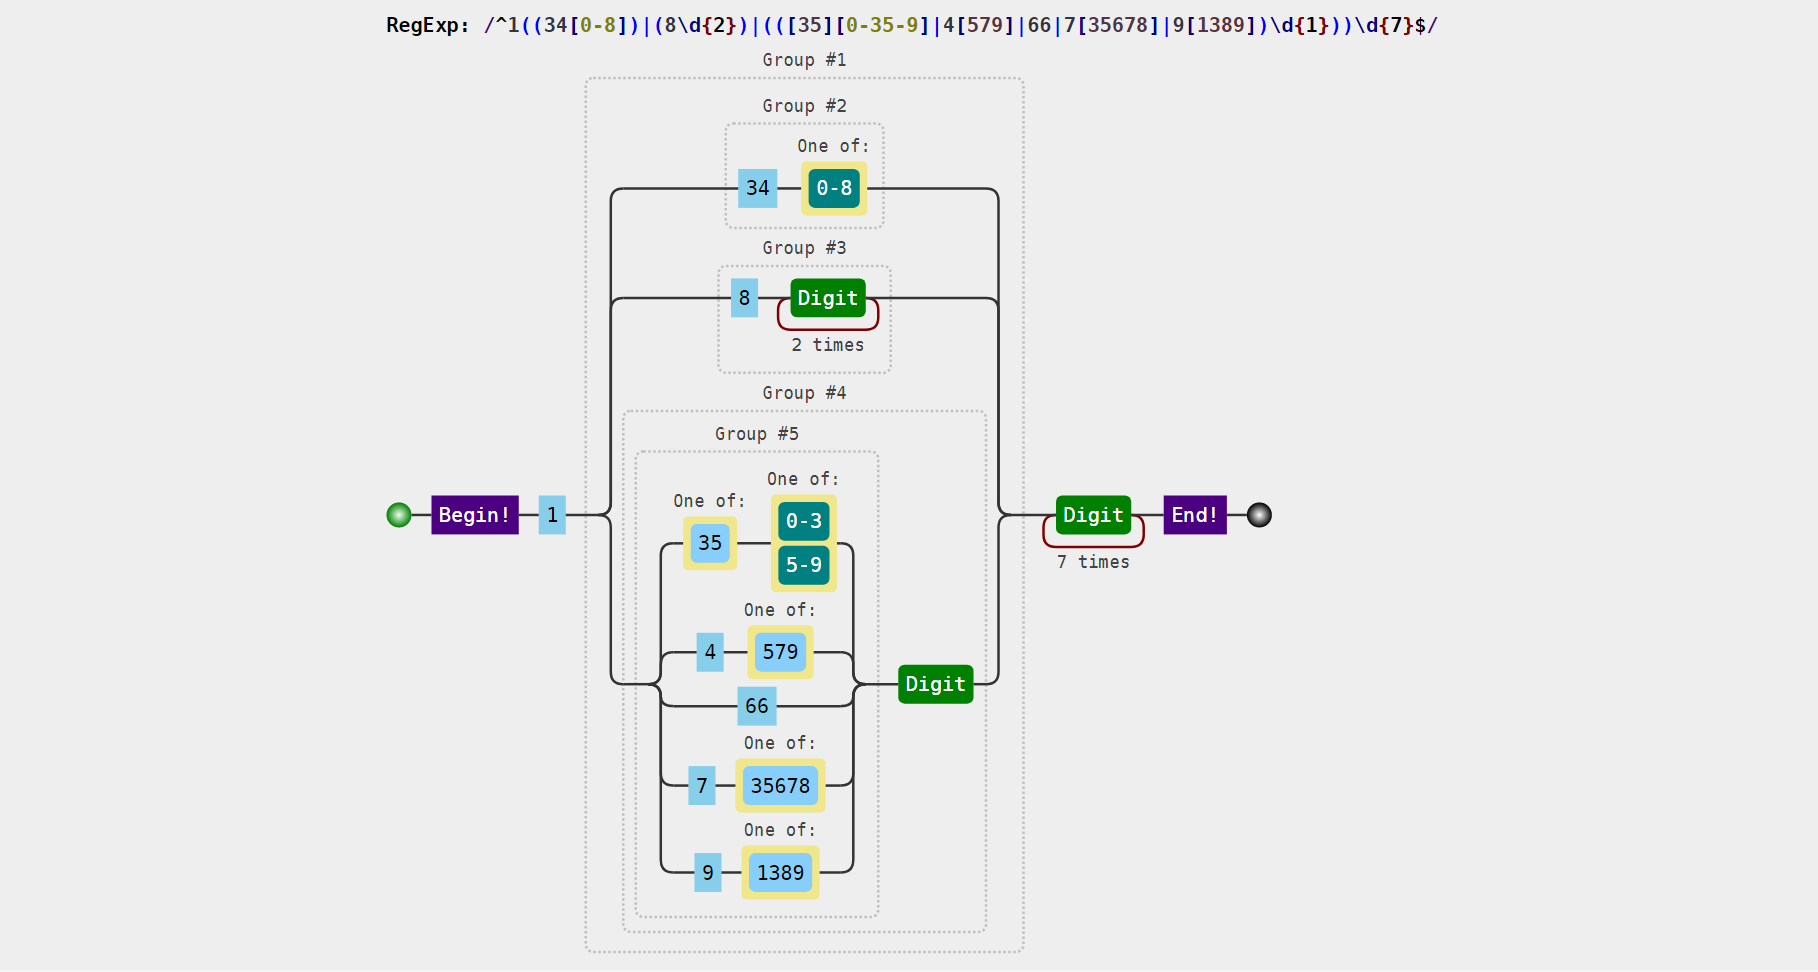The width and height of the screenshot is (1818, 972).
Task: Select the 35 character set box
Action: click(710, 543)
